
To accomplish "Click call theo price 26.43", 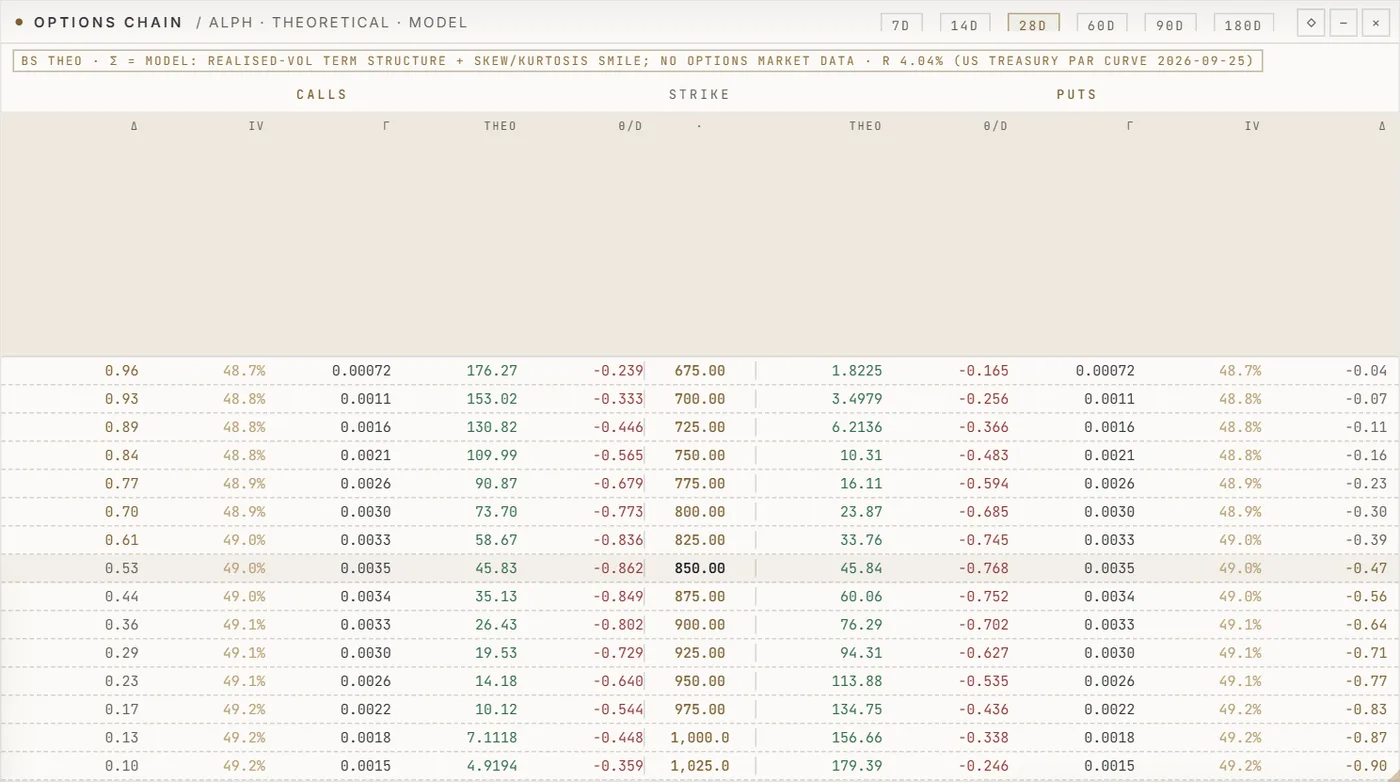I will 496,625.
